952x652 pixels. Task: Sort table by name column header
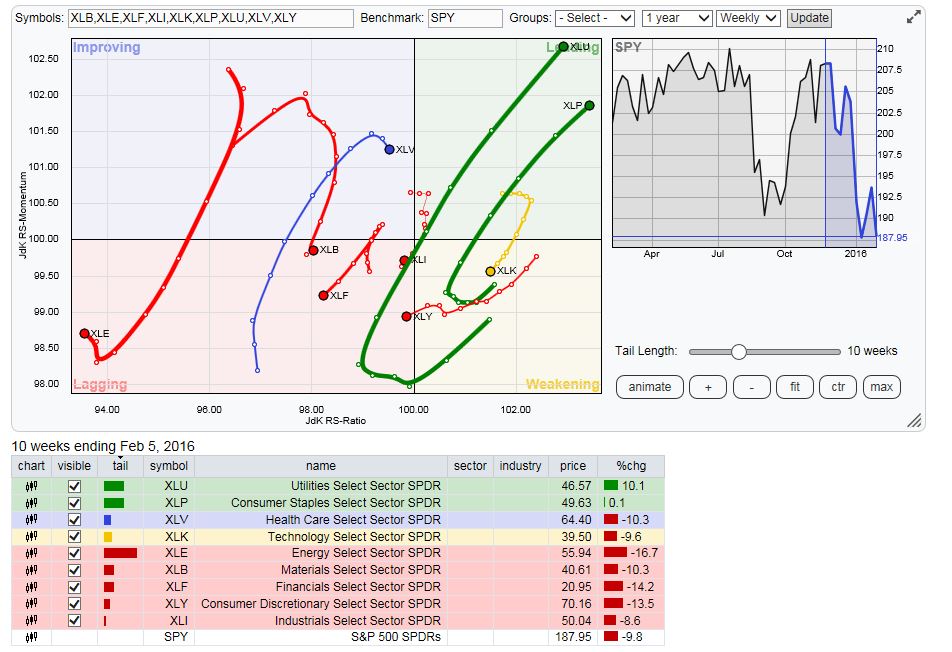click(x=321, y=466)
